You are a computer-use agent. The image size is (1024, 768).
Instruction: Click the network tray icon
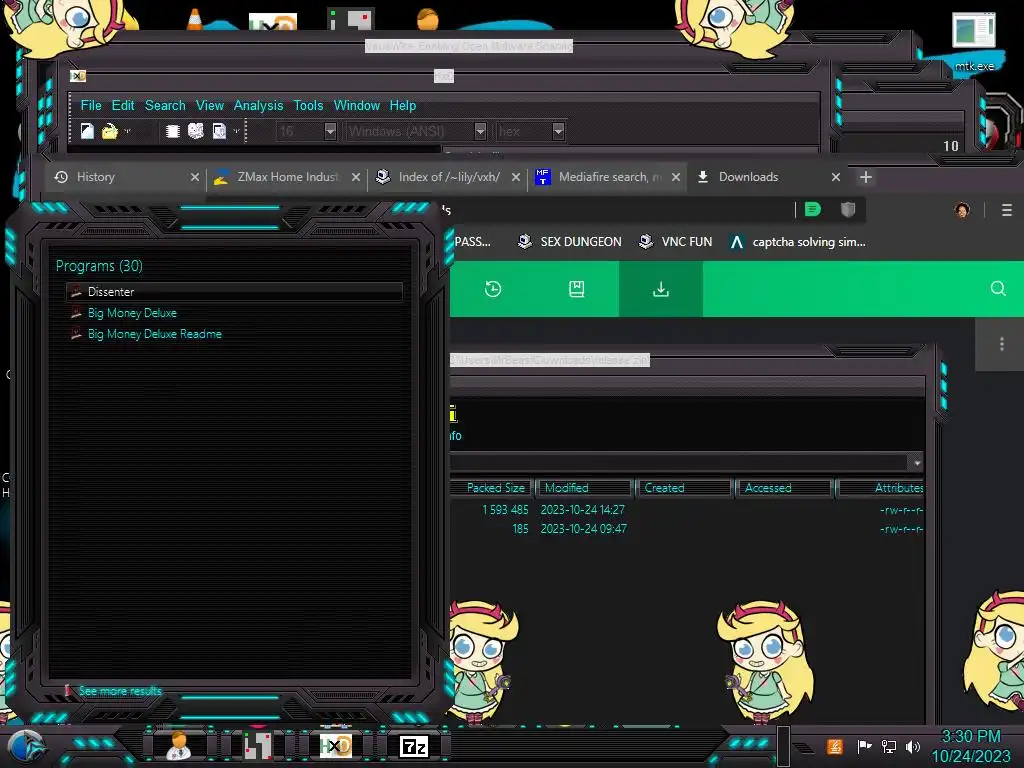click(889, 746)
